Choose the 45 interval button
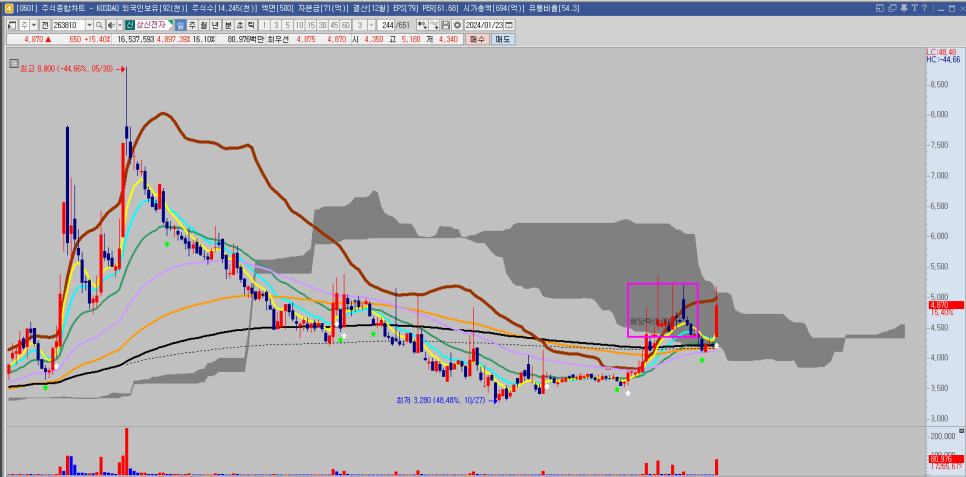The height and width of the screenshot is (477, 966). pos(334,25)
